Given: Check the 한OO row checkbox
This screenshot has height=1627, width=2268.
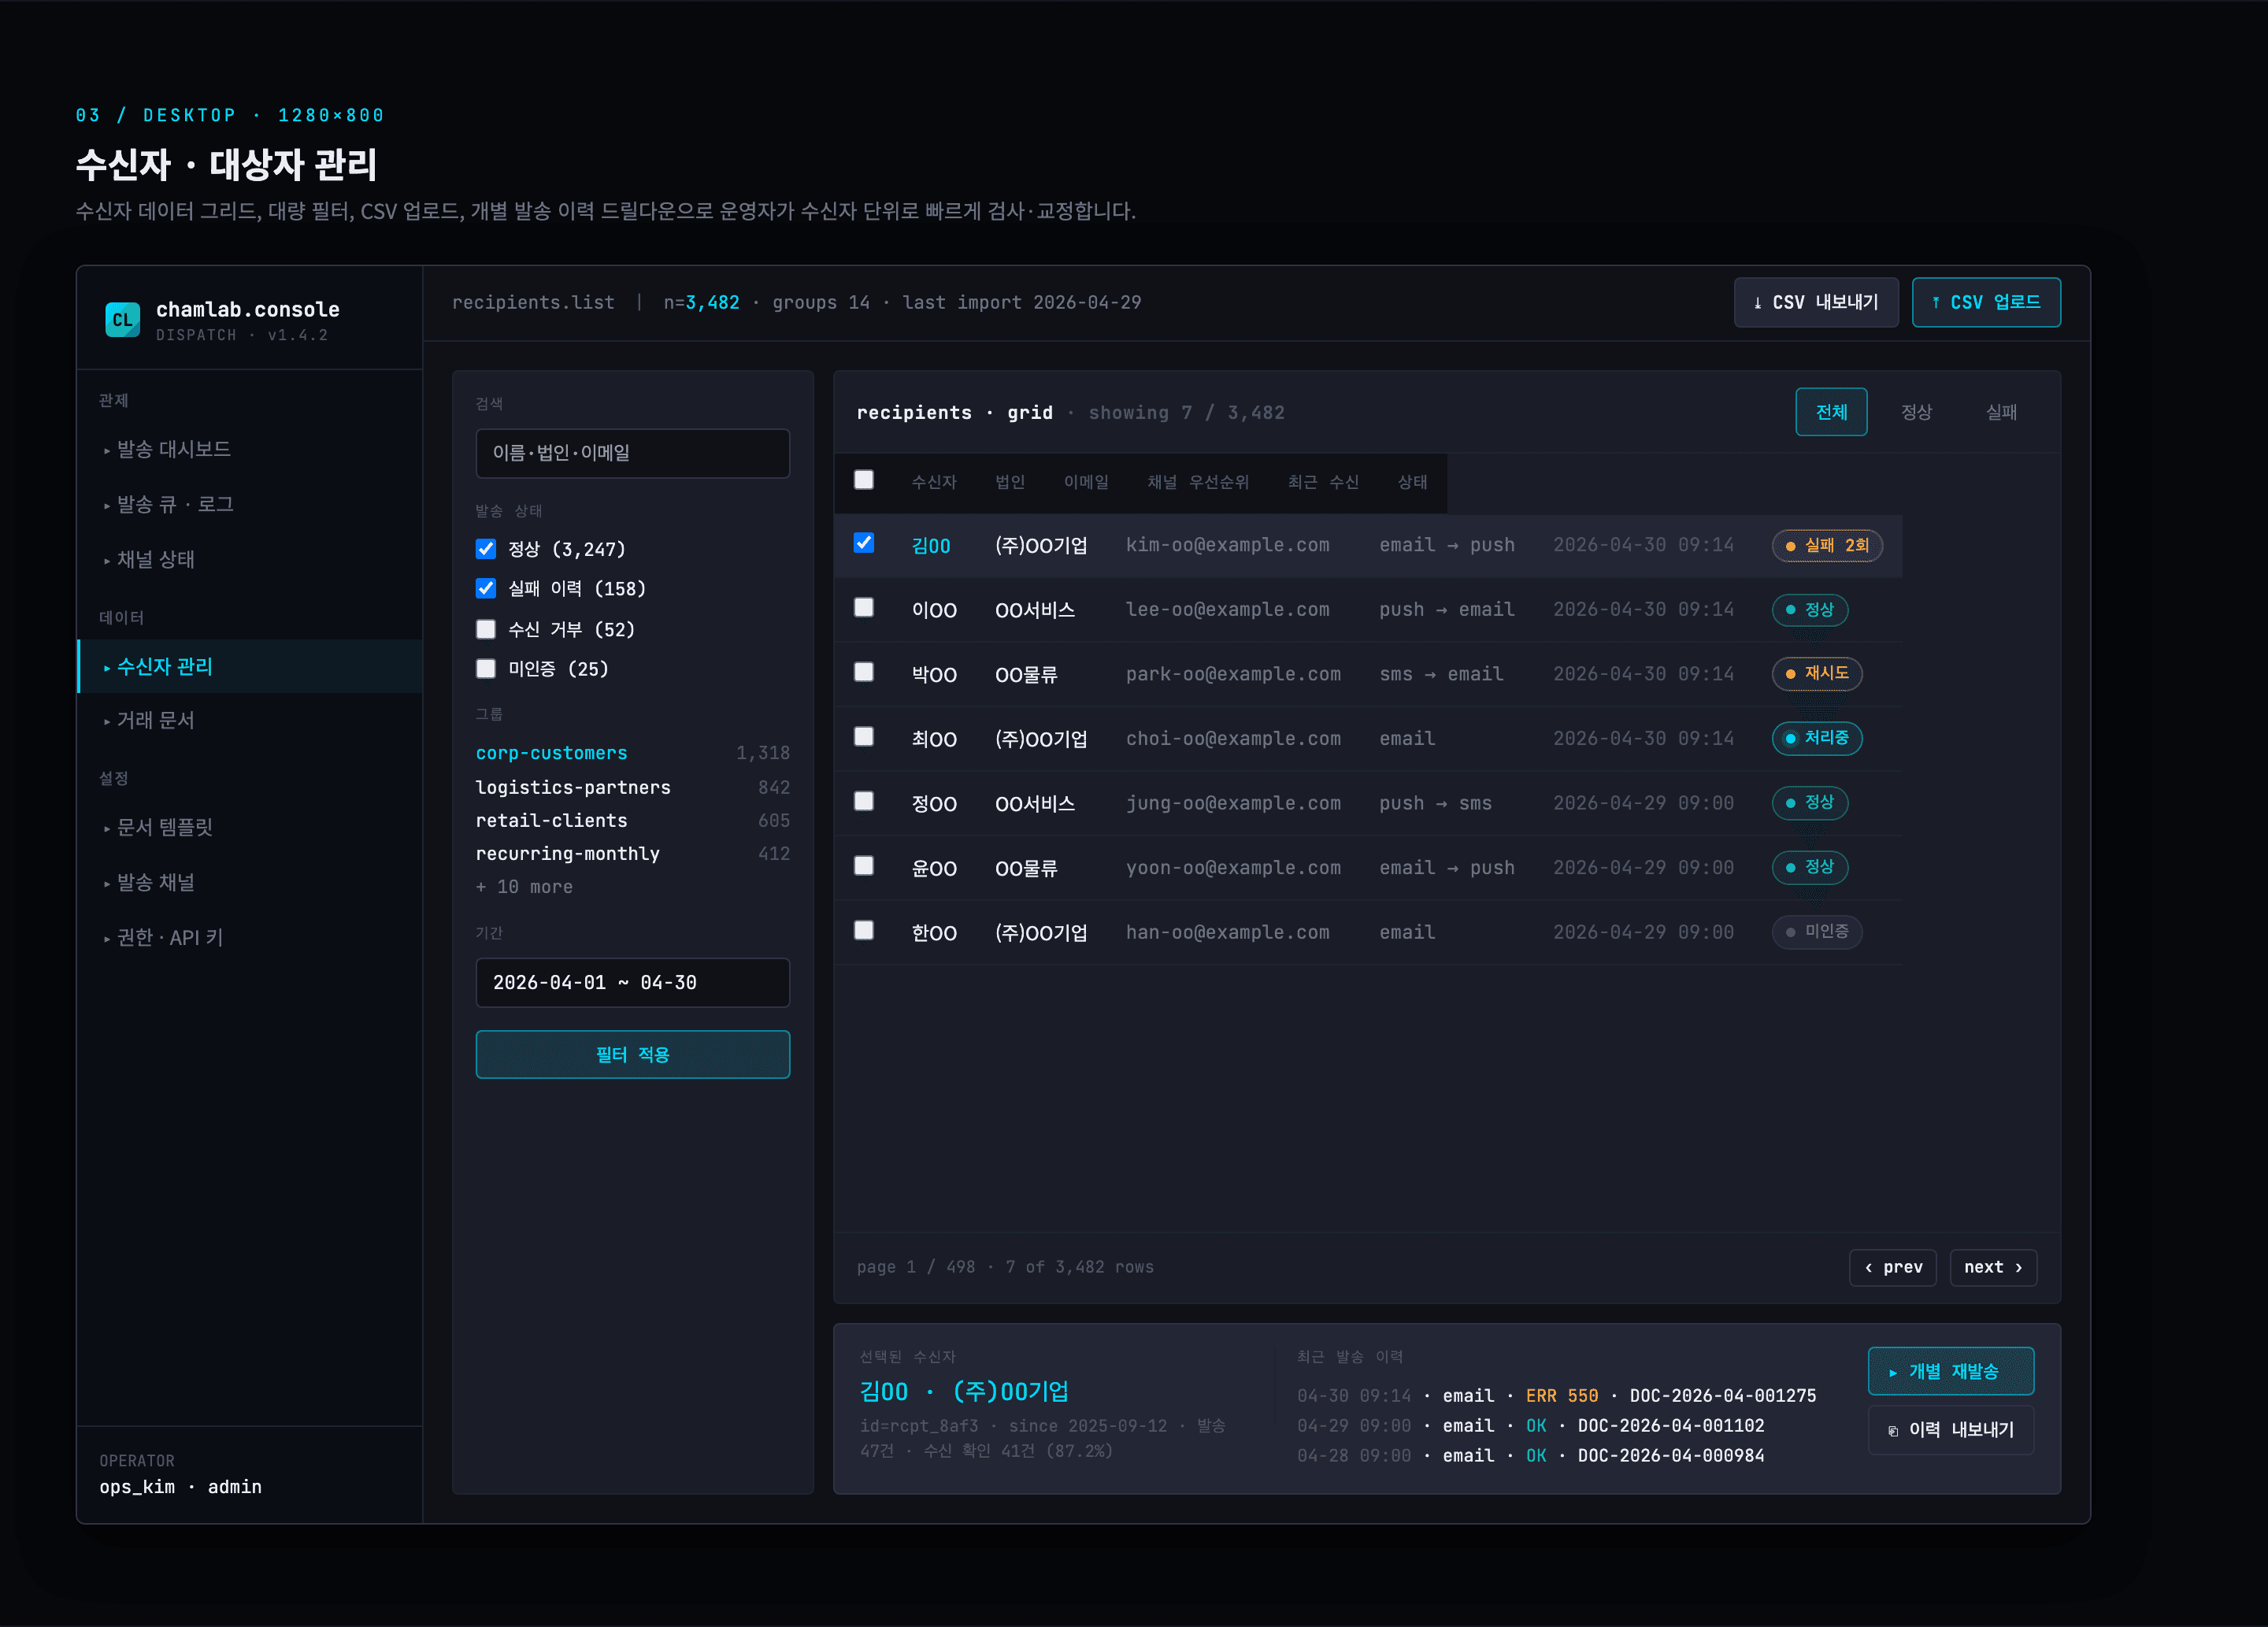Looking at the screenshot, I should [864, 930].
